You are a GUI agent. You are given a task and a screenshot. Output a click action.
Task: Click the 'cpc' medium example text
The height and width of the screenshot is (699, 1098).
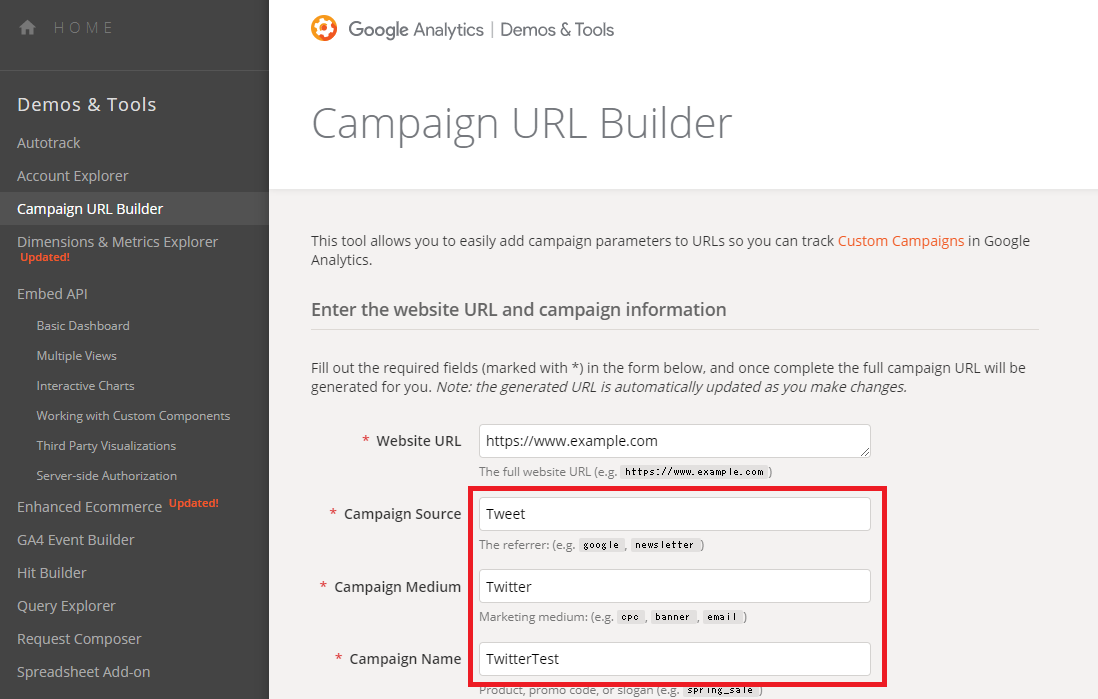[630, 617]
